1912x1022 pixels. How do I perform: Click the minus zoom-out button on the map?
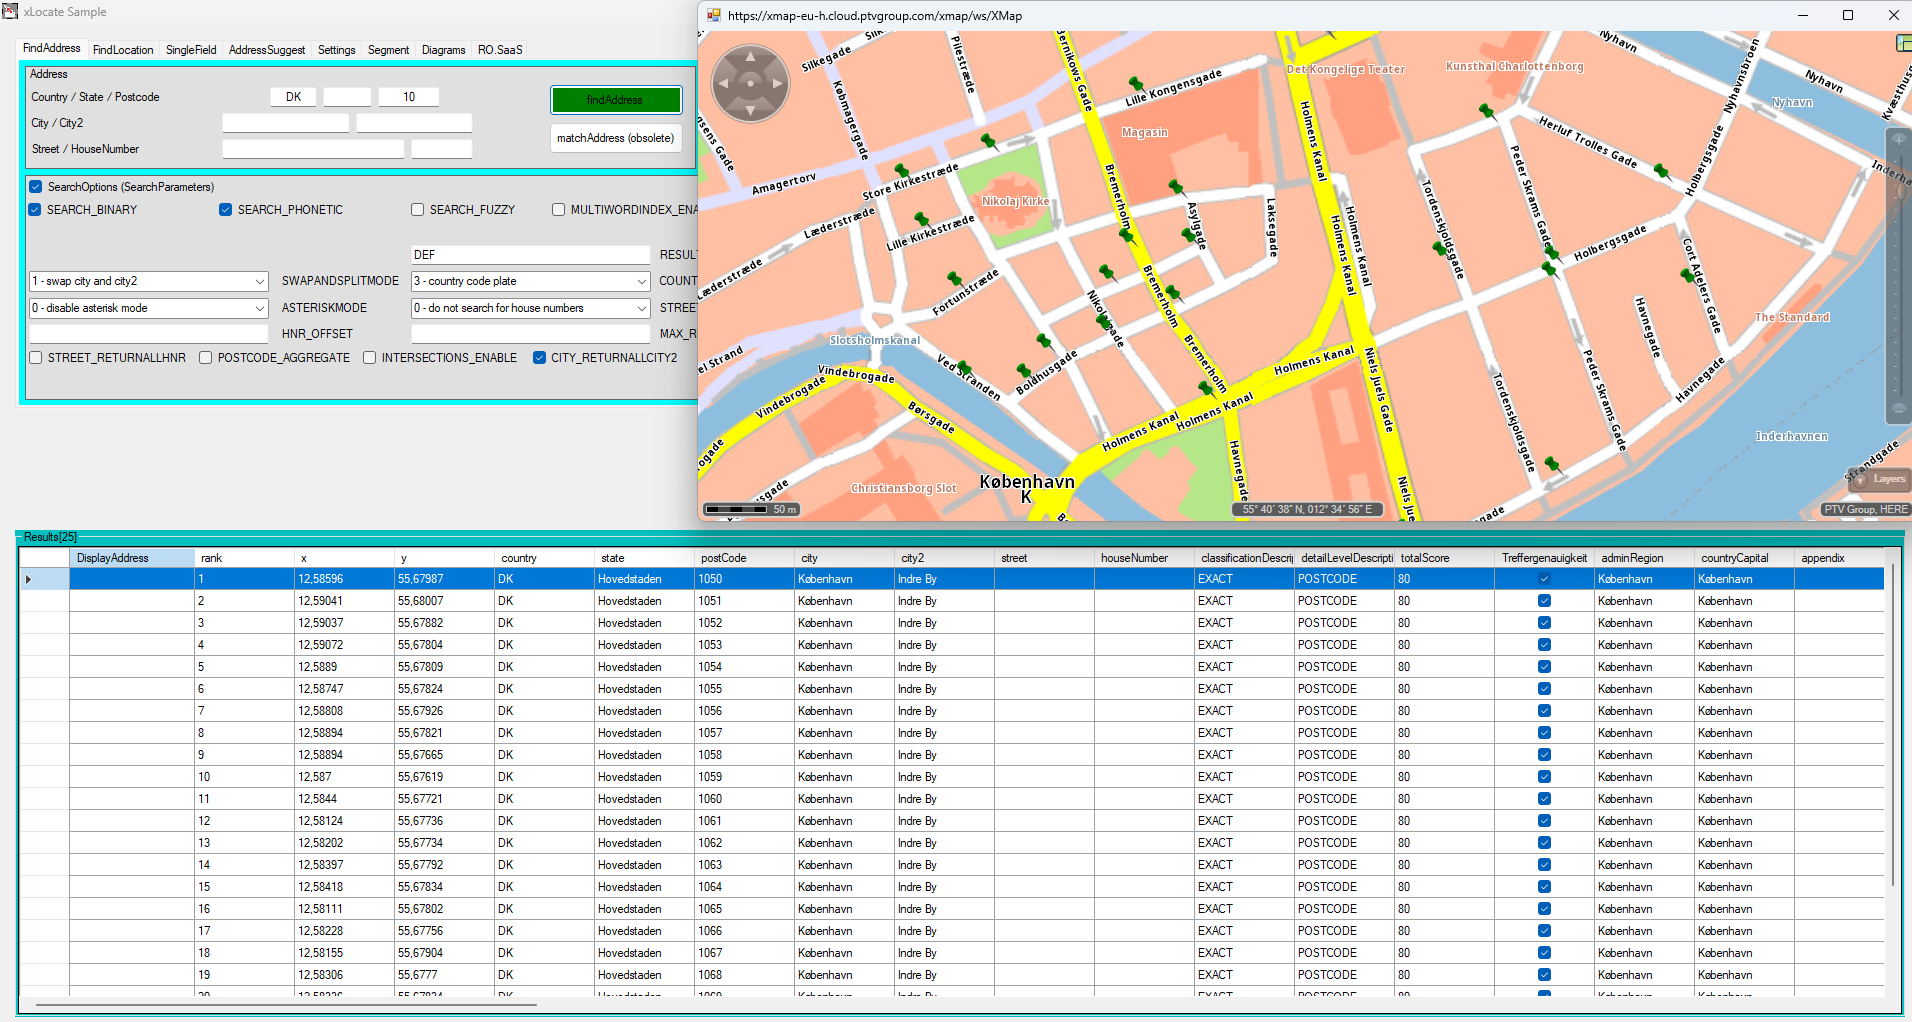pos(1897,408)
